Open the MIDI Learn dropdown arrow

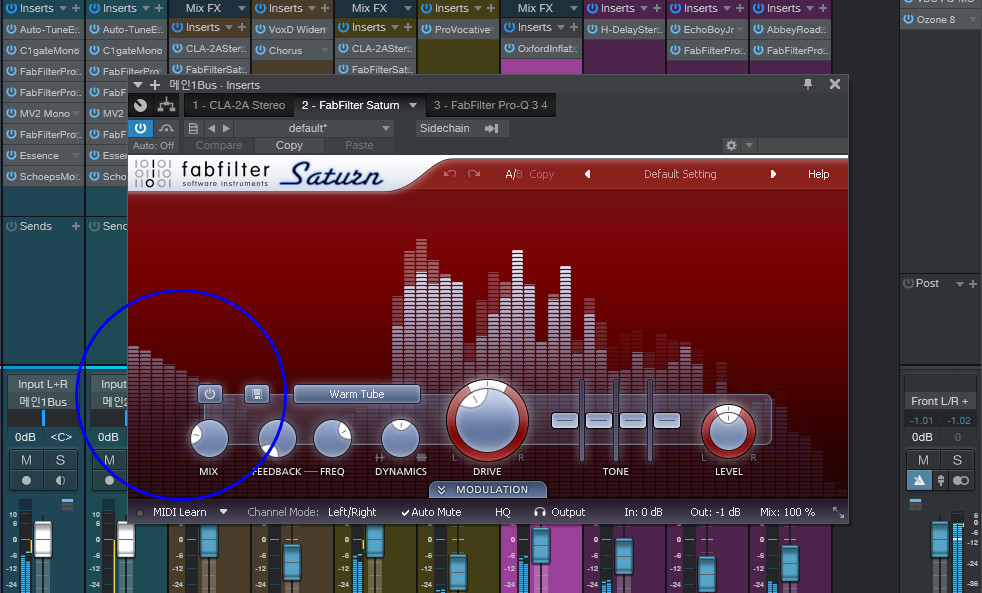pyautogui.click(x=224, y=512)
